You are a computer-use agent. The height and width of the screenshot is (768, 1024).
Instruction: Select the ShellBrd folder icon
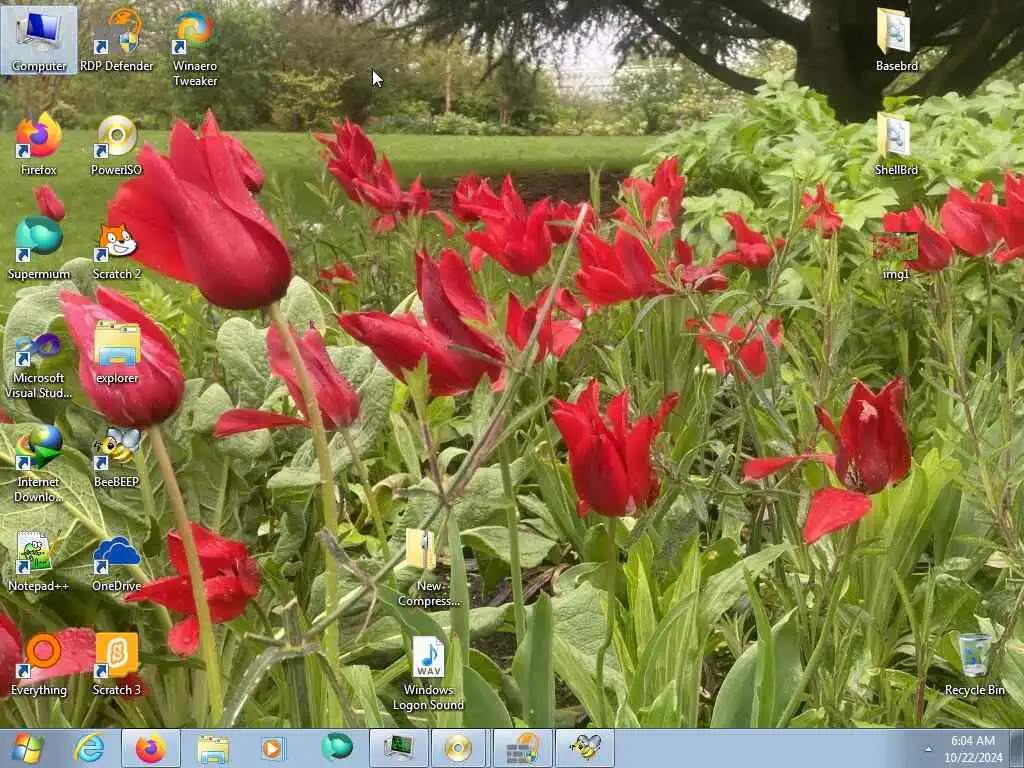pos(896,144)
